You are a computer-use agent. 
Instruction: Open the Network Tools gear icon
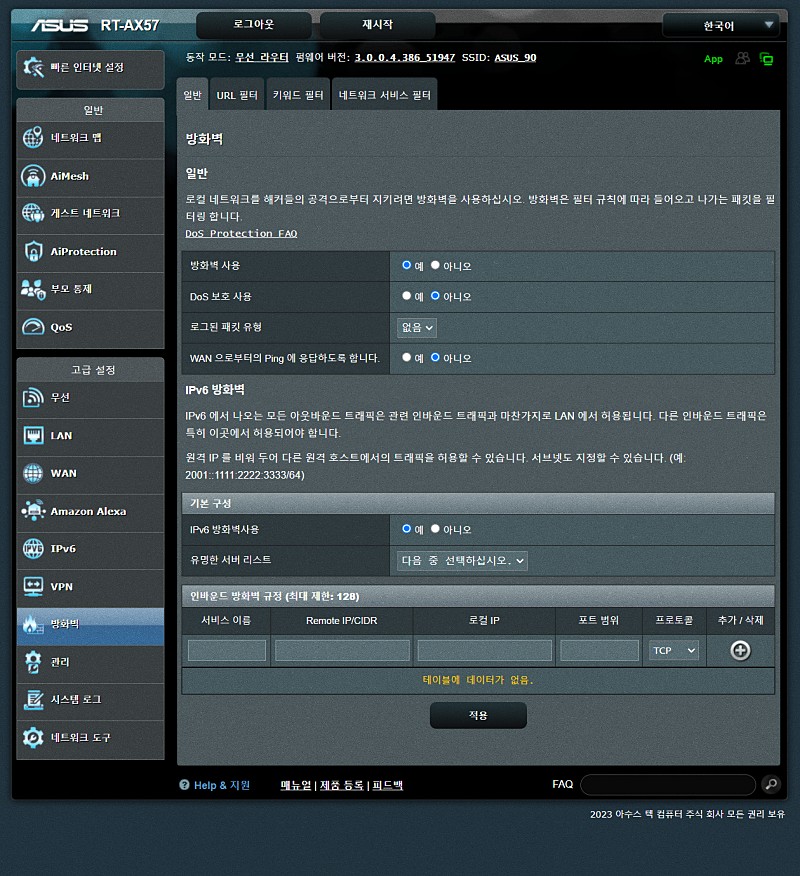pos(33,737)
